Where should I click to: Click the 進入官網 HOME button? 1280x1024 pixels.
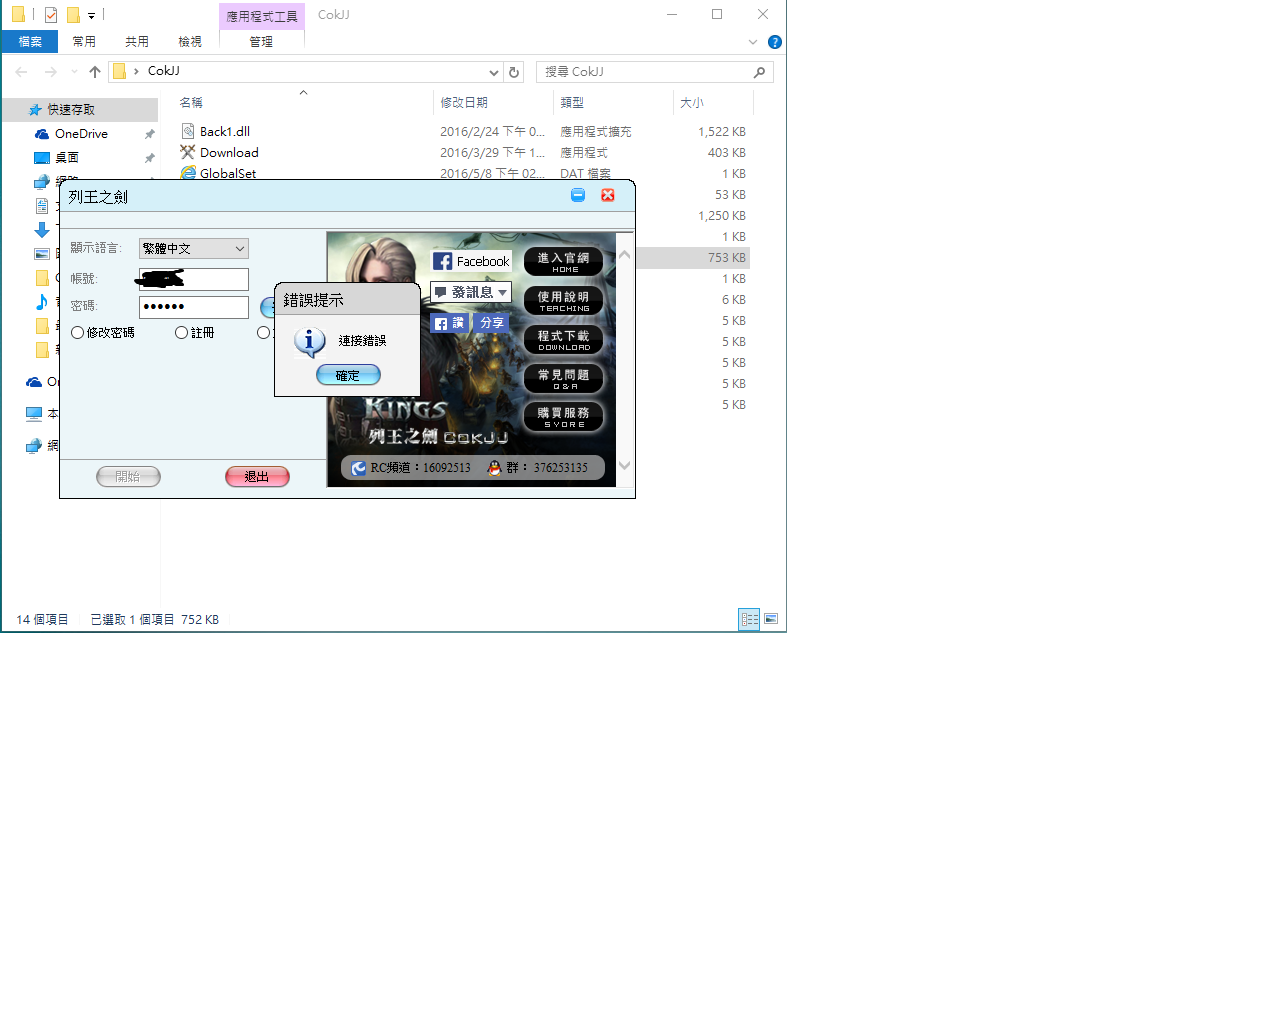pyautogui.click(x=564, y=262)
